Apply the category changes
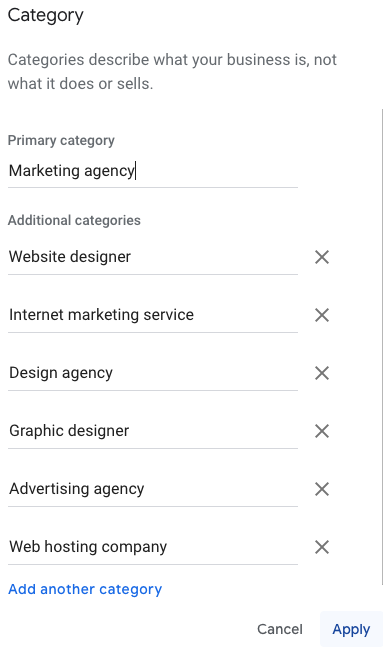Screen dimensions: 383x653 point(351,629)
